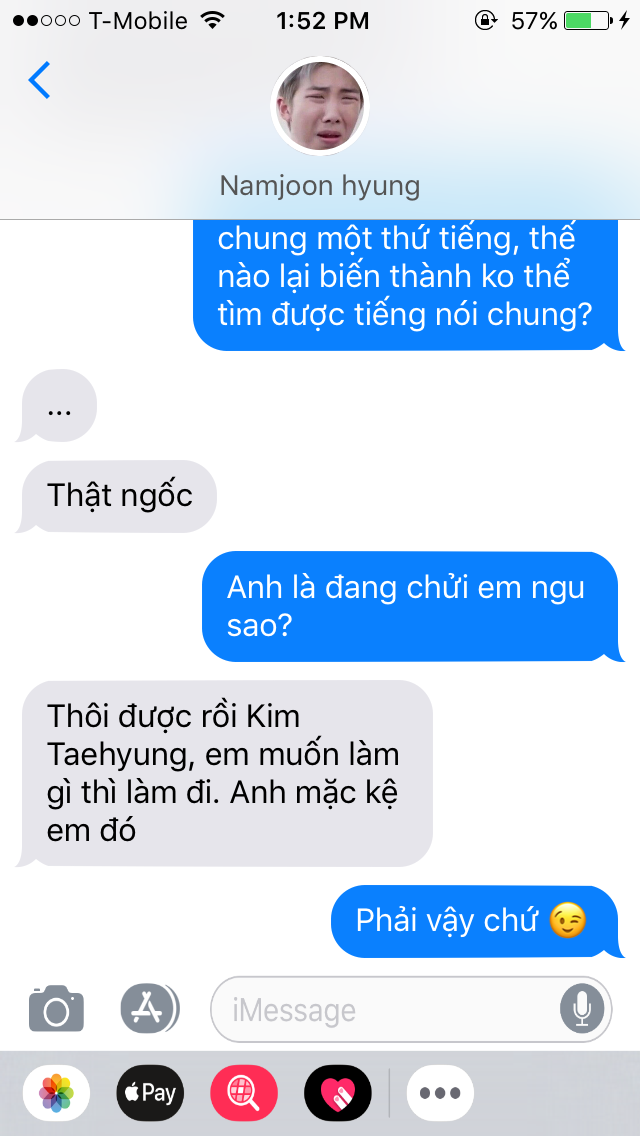
Task: Open the red globe search app
Action: tap(244, 1093)
